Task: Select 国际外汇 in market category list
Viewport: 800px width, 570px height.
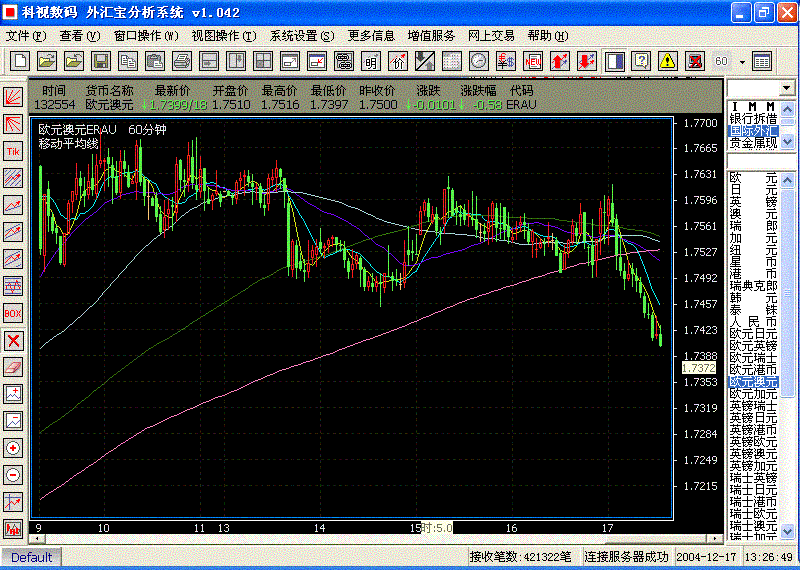Action: (x=753, y=131)
